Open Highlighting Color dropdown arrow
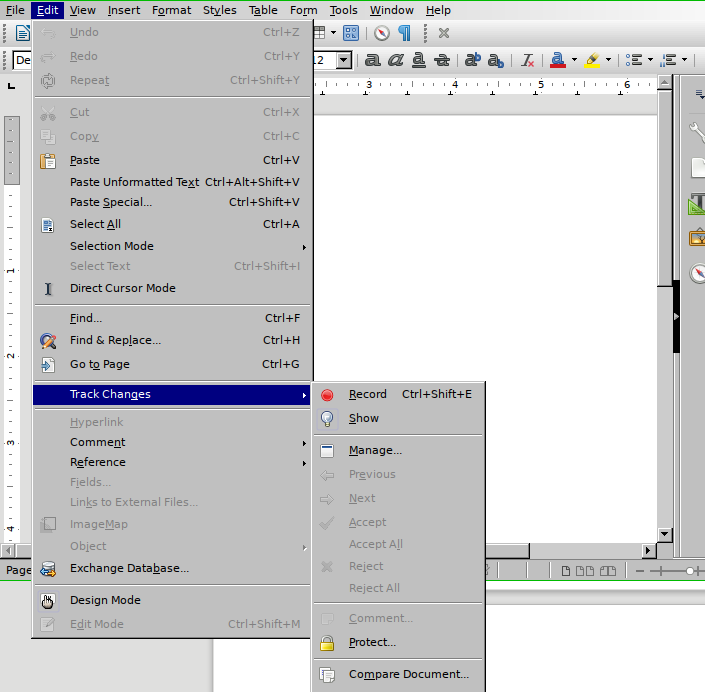Screen dimensions: 705x692 [608, 60]
